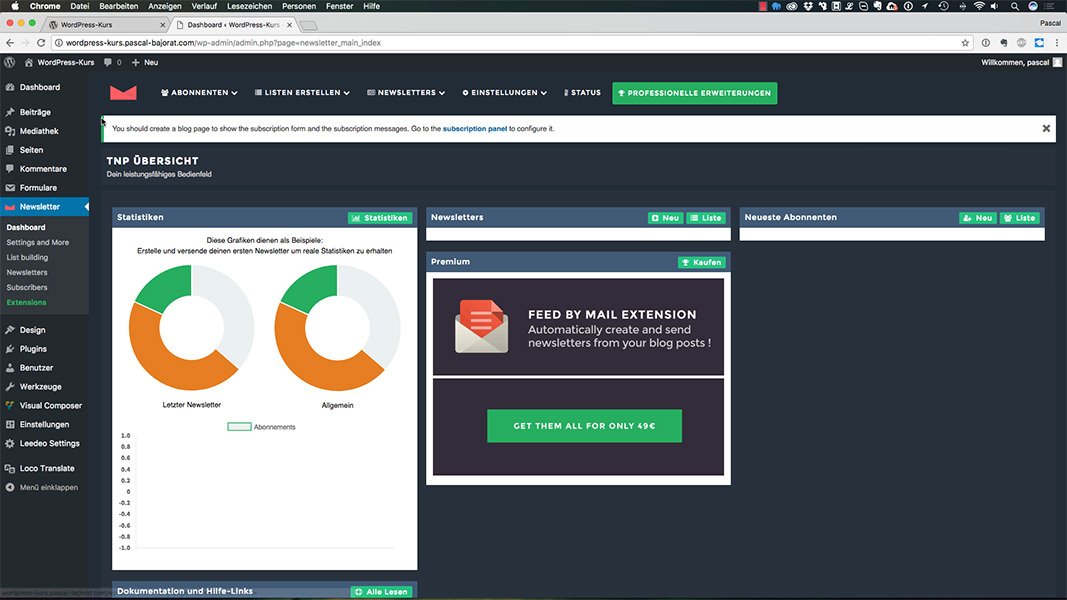
Task: Click the orange segment of Letzter Newsletter chart
Action: pos(170,361)
